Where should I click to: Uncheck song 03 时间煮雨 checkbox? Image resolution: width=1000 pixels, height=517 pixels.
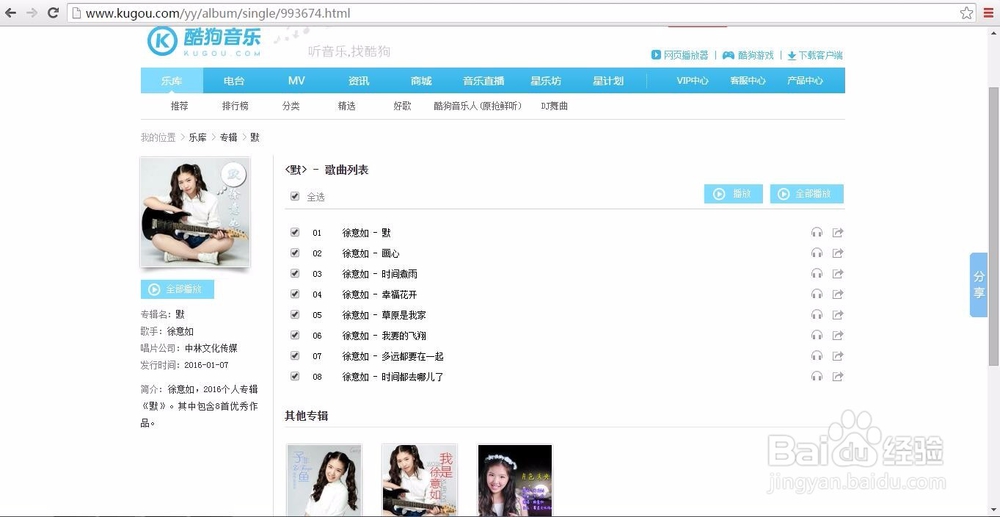(295, 273)
